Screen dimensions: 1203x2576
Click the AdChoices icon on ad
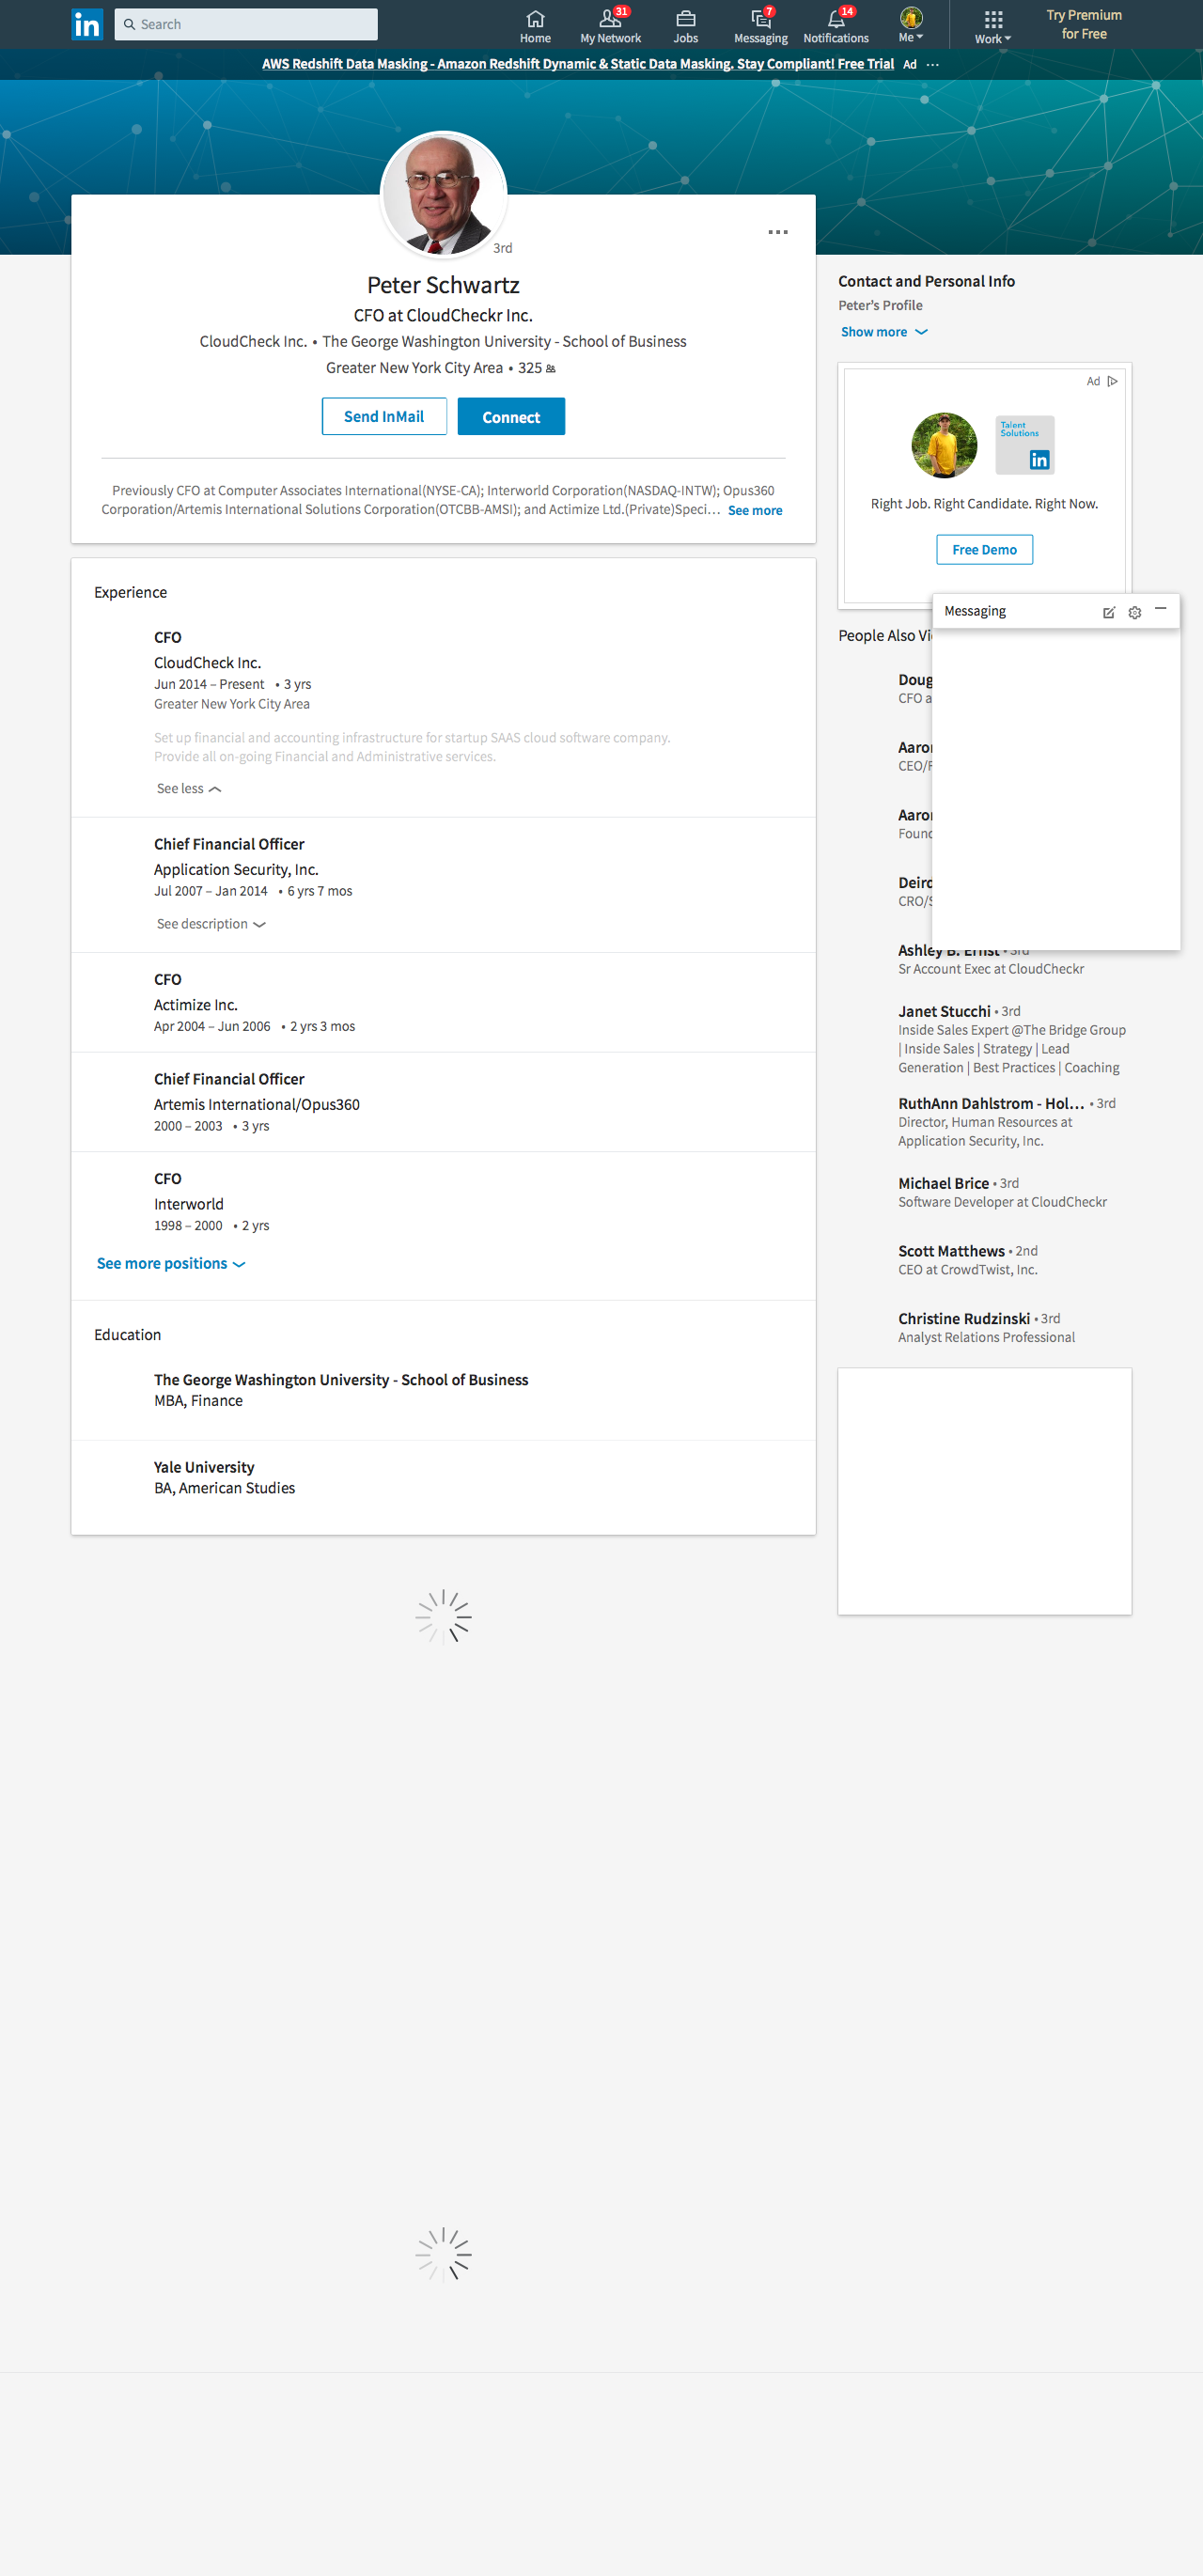click(x=1112, y=381)
